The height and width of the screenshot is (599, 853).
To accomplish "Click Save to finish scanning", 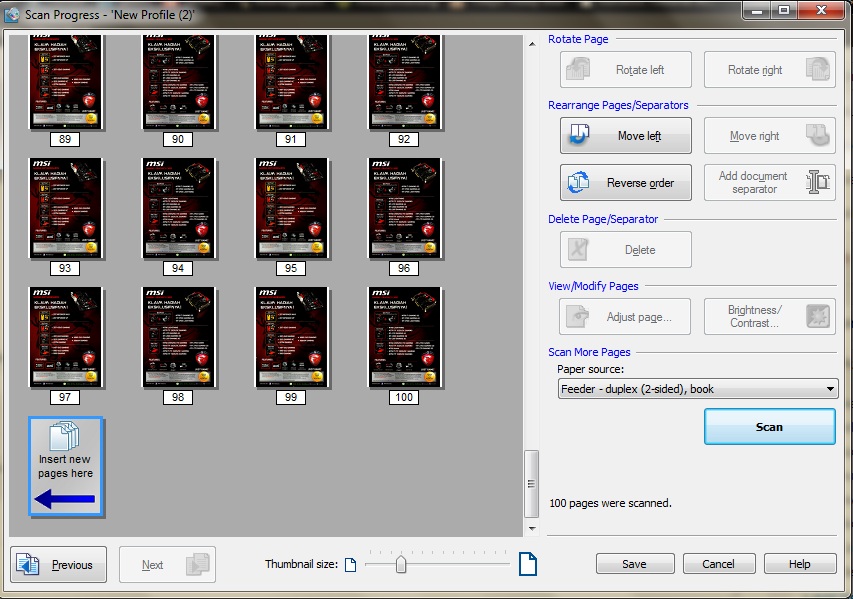I will pyautogui.click(x=634, y=564).
